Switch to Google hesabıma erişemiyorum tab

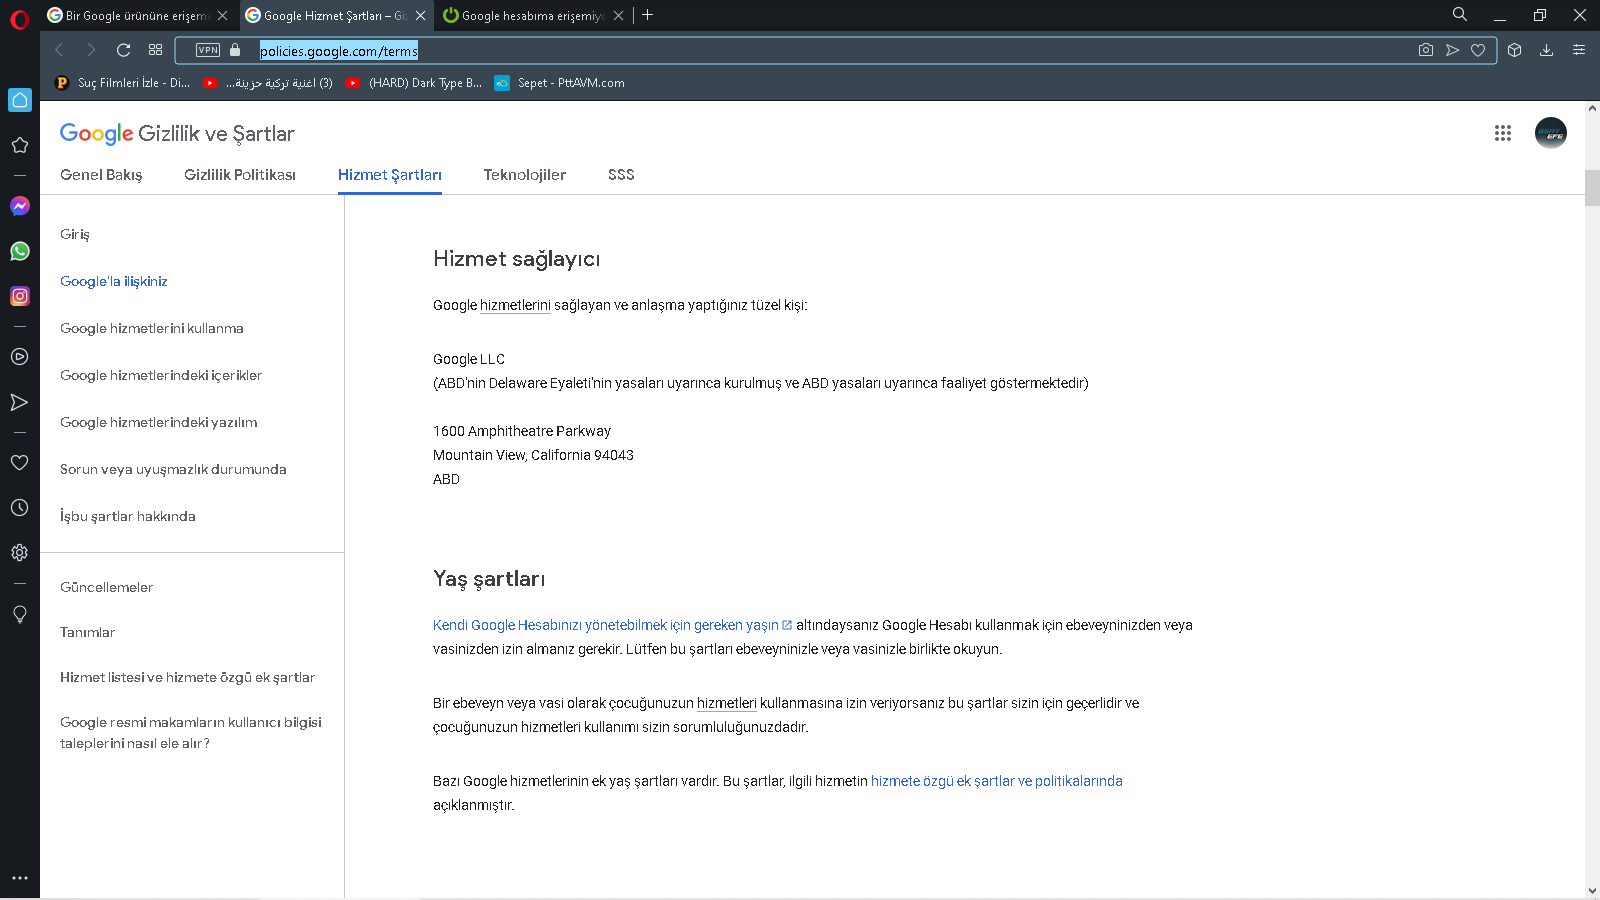pos(535,16)
